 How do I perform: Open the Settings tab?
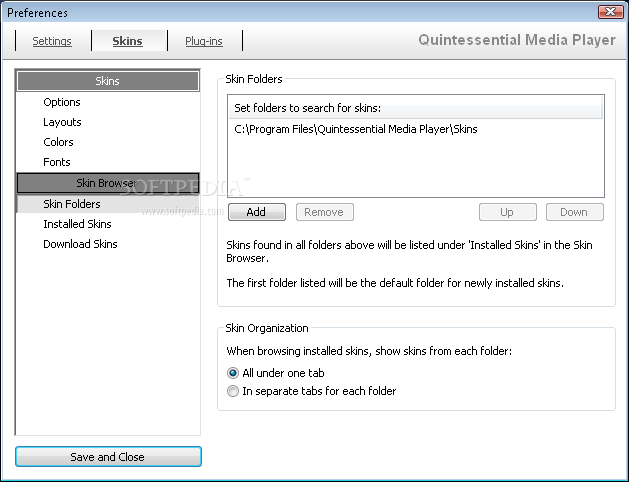(52, 41)
